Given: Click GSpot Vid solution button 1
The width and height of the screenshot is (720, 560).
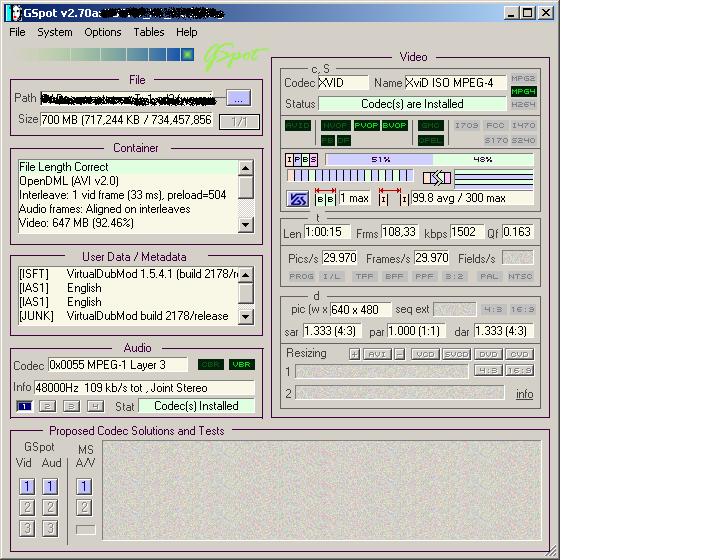Looking at the screenshot, I should 27,487.
